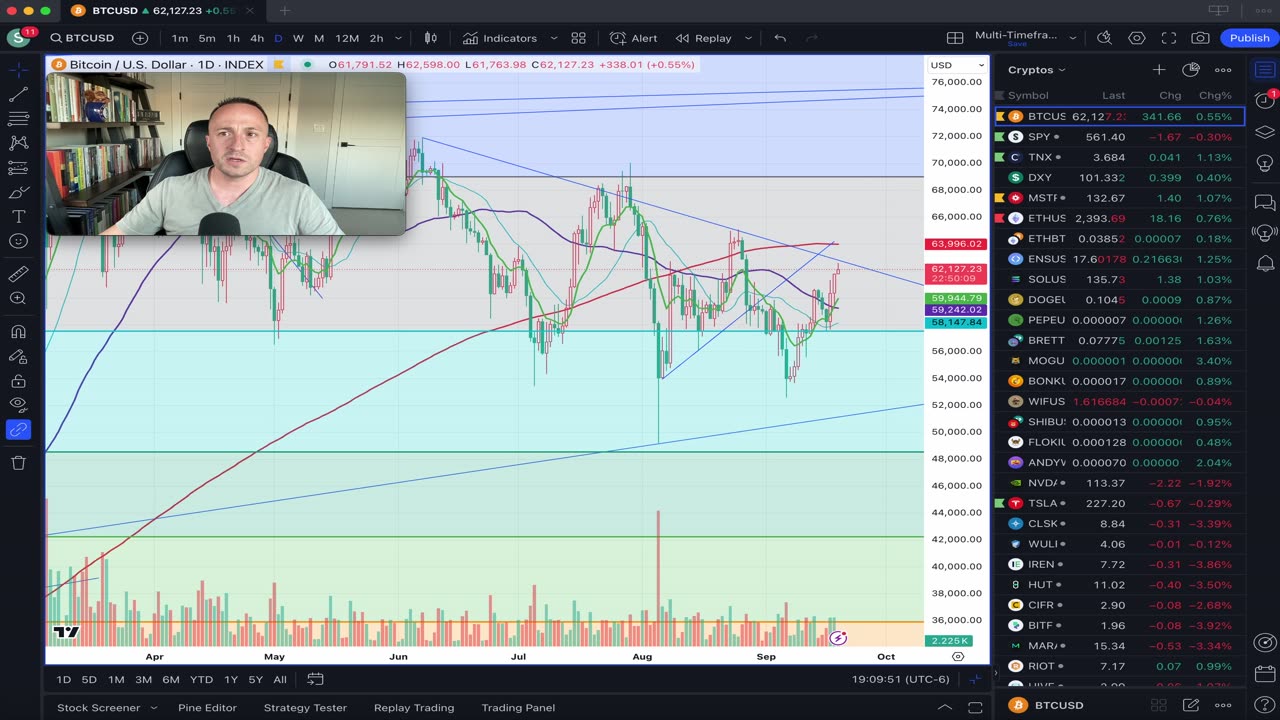The height and width of the screenshot is (720, 1280).
Task: Collapse bottom panel chevron
Action: pyautogui.click(x=944, y=707)
